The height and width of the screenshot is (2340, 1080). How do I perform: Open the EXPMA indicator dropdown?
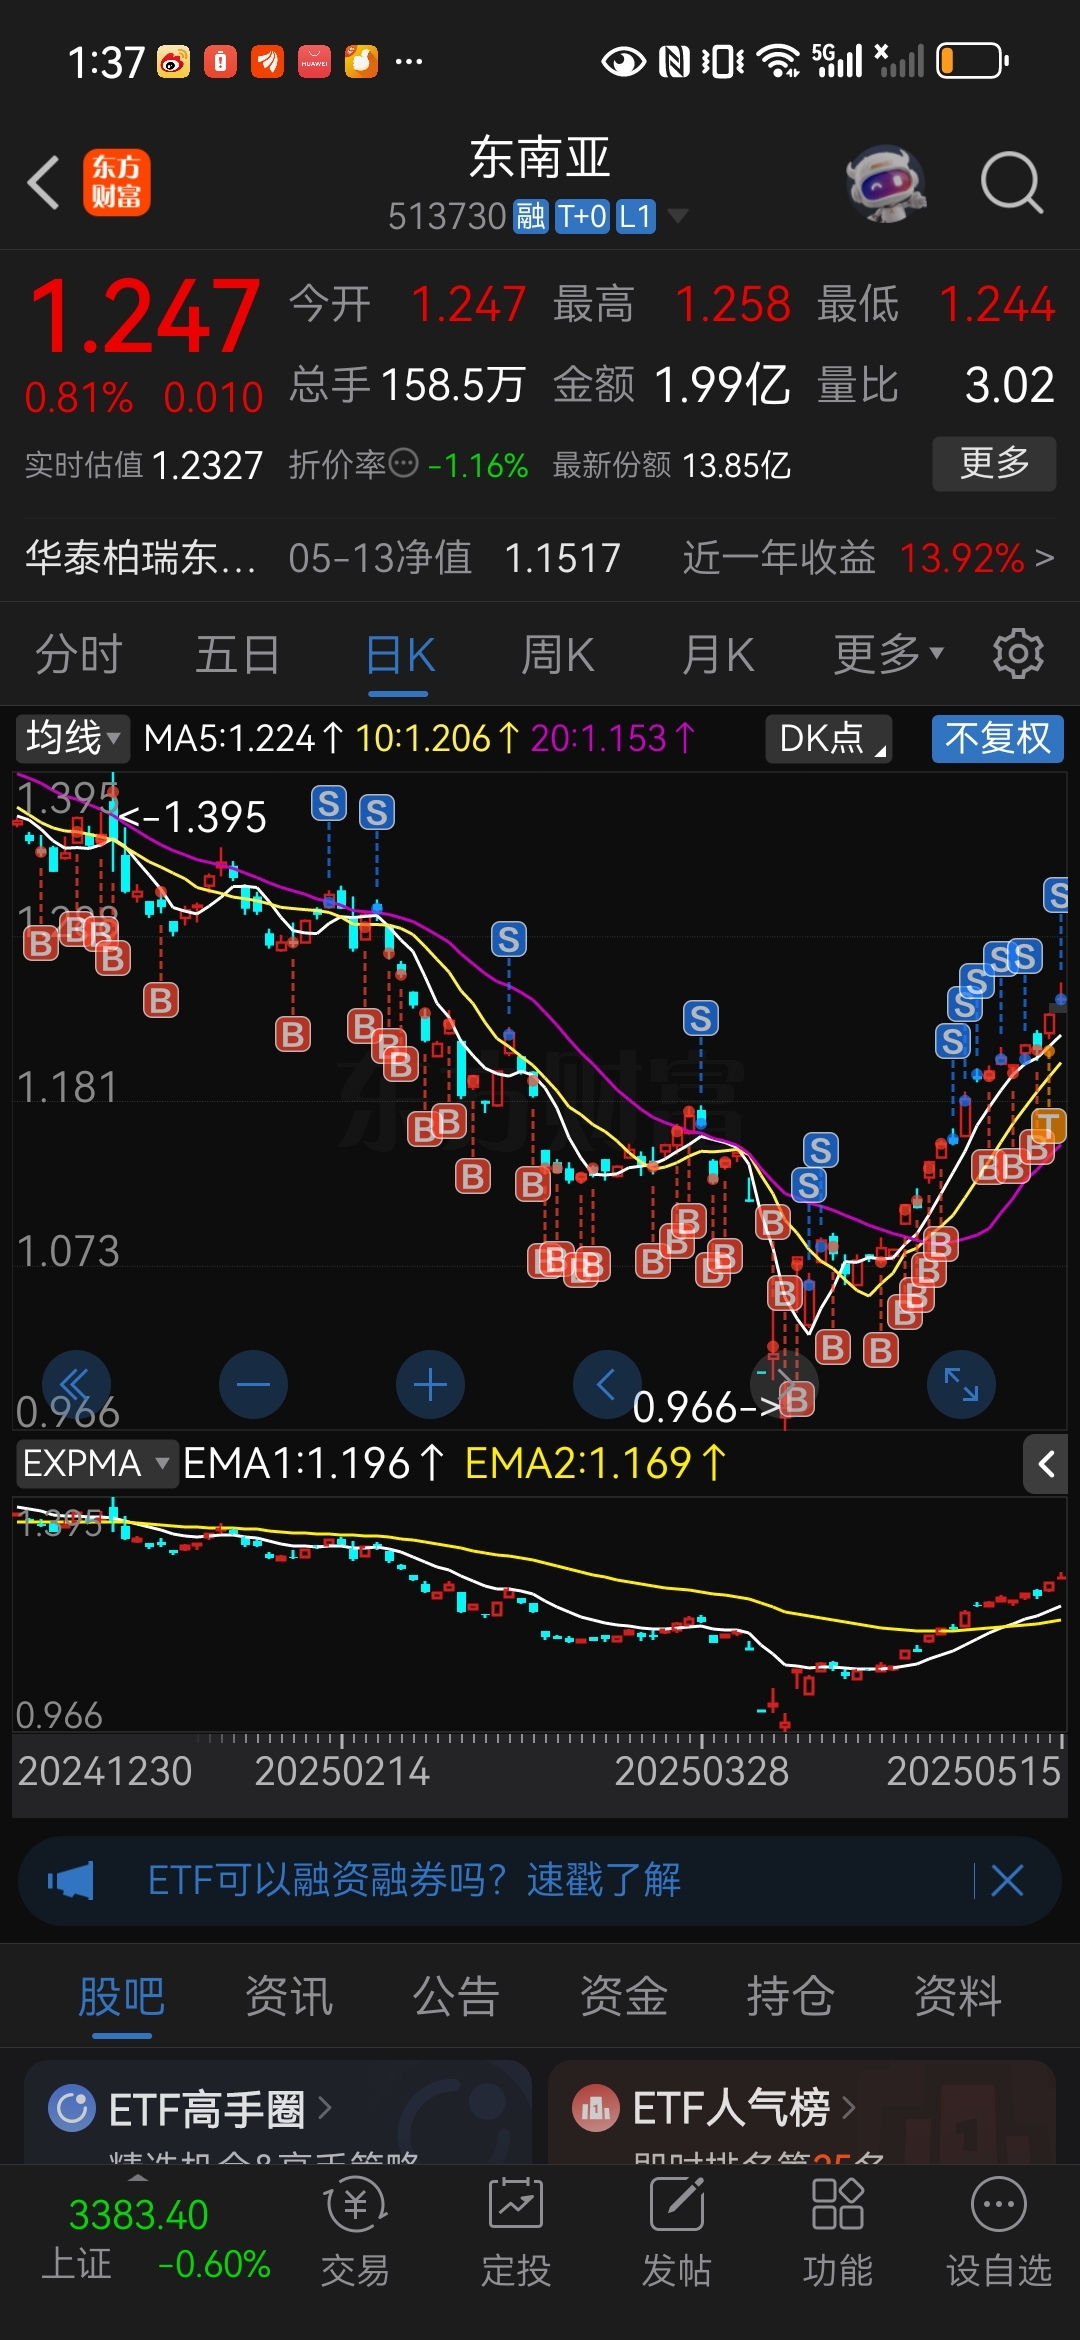(x=96, y=1464)
